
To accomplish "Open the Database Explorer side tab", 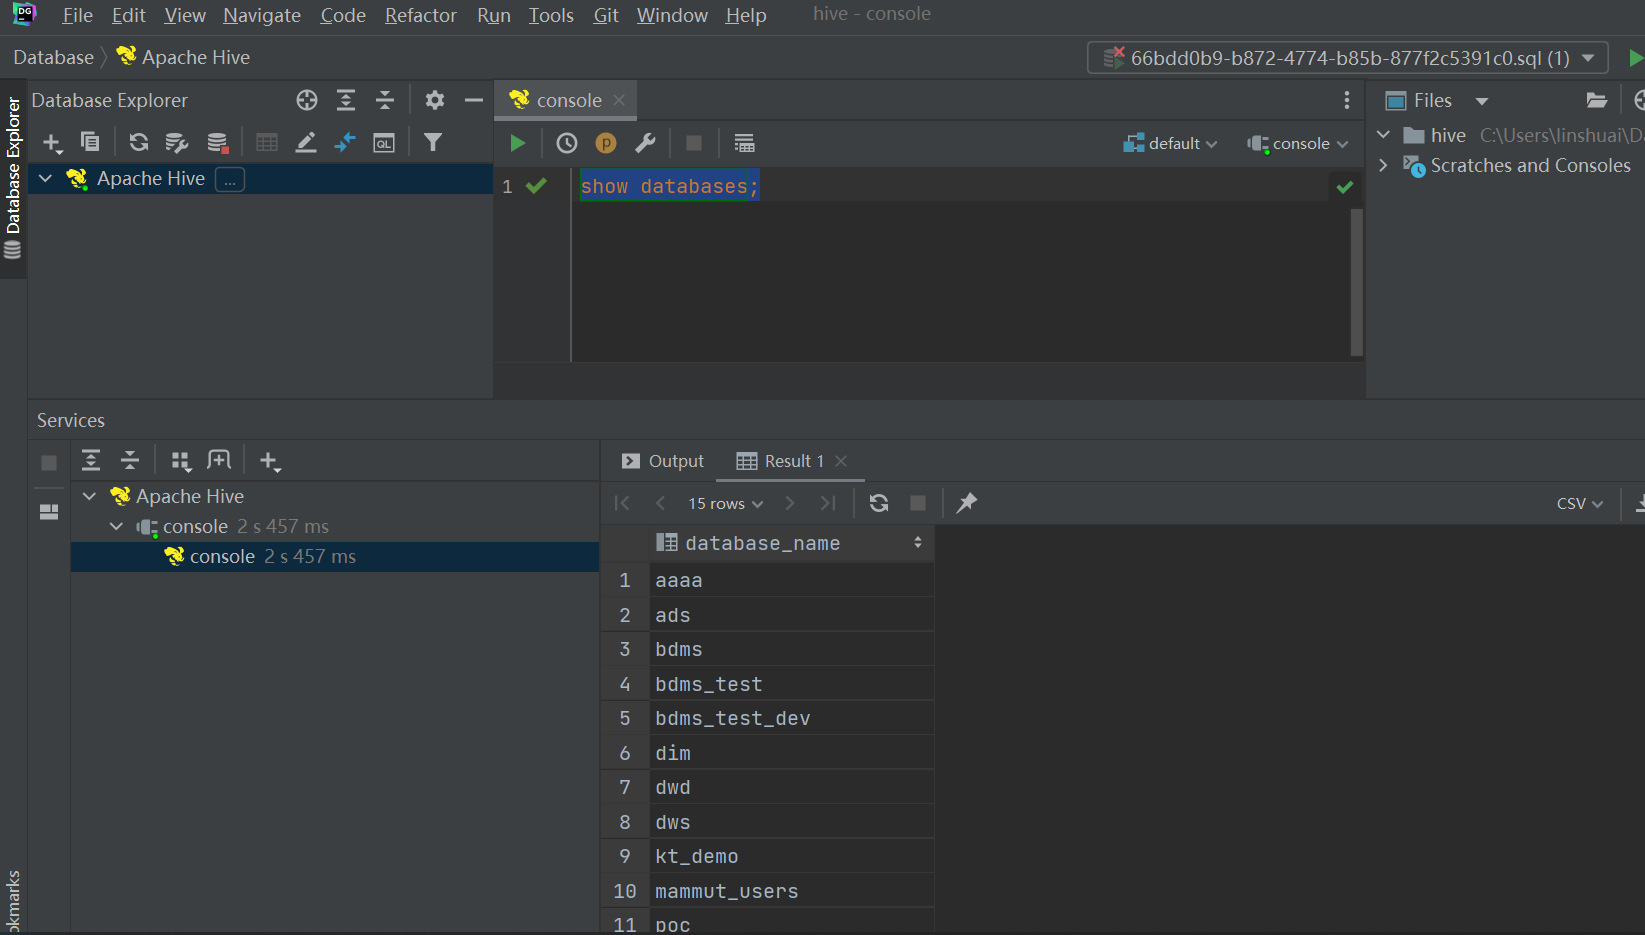I will (x=13, y=178).
